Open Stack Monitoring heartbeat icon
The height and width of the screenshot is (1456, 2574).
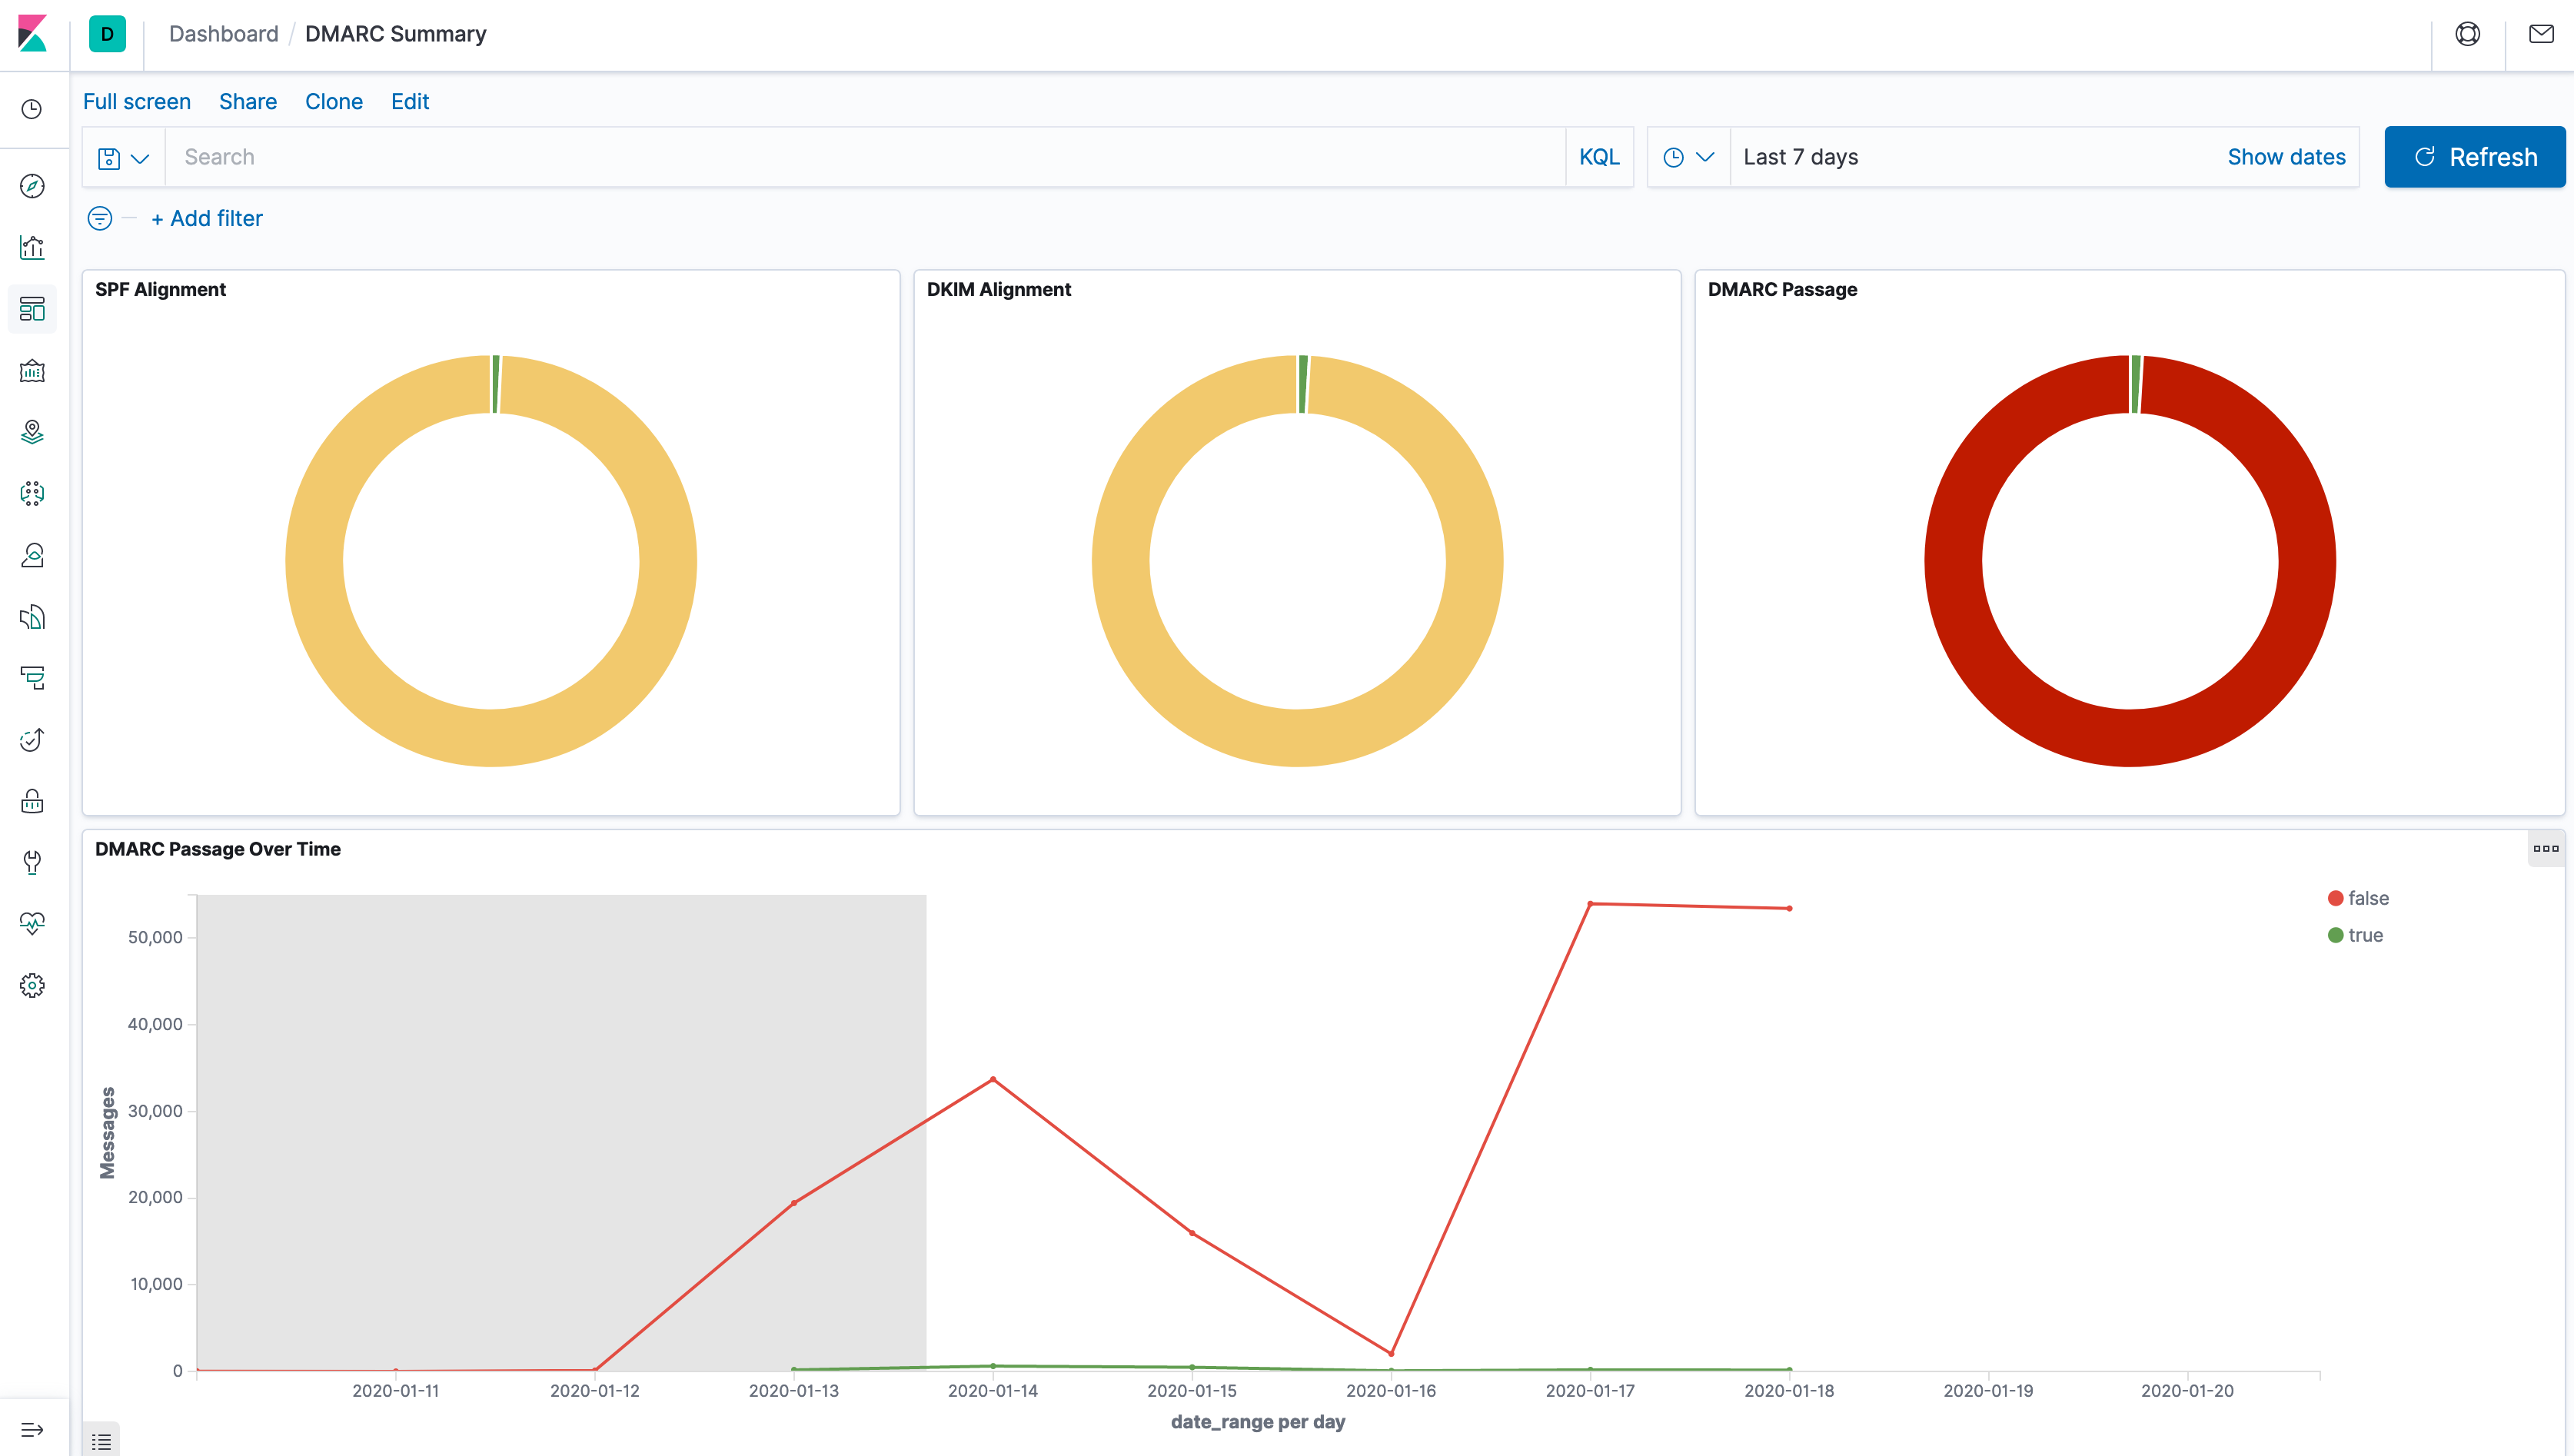coord(32,923)
